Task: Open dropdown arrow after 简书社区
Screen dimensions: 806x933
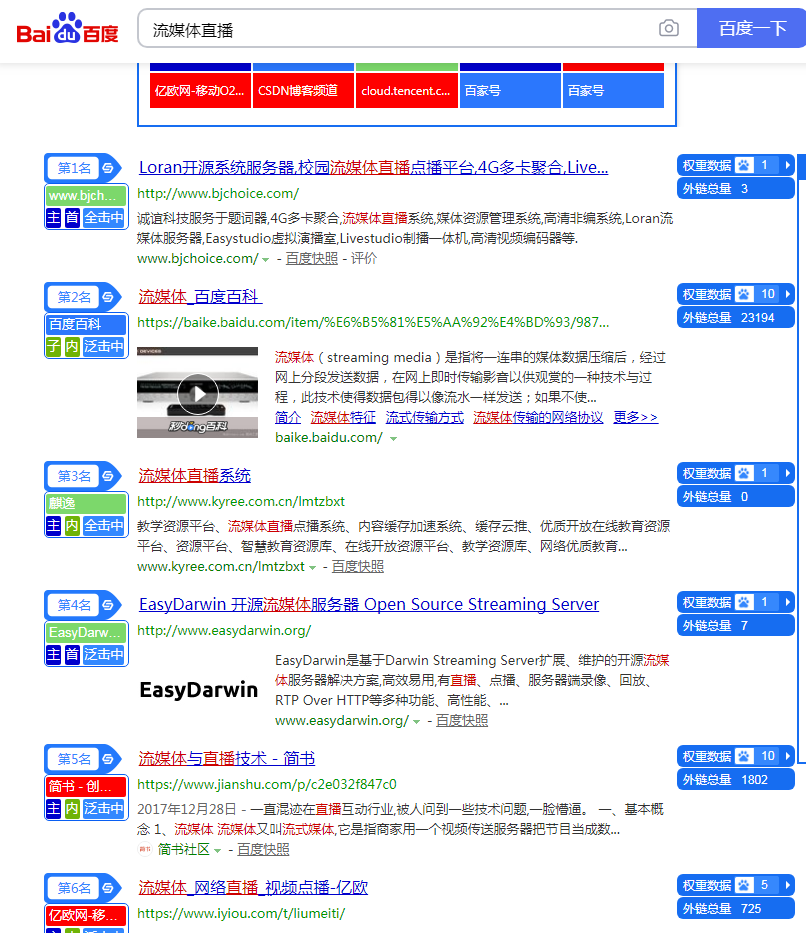Action: pyautogui.click(x=217, y=851)
